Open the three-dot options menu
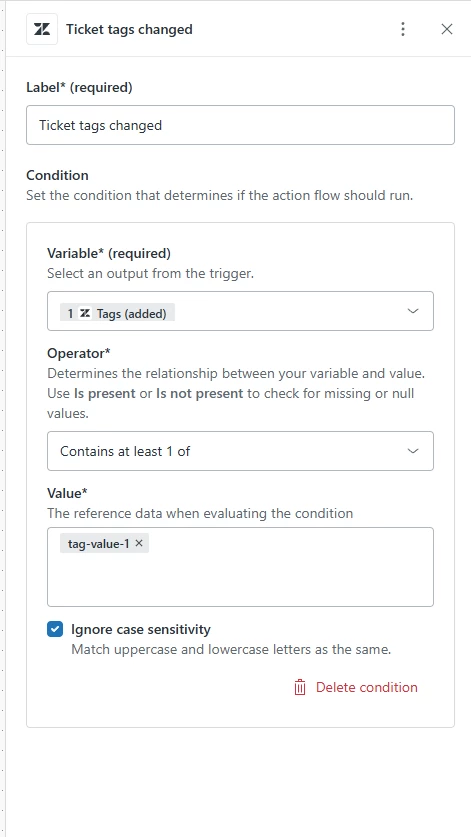This screenshot has width=471, height=837. 403,29
